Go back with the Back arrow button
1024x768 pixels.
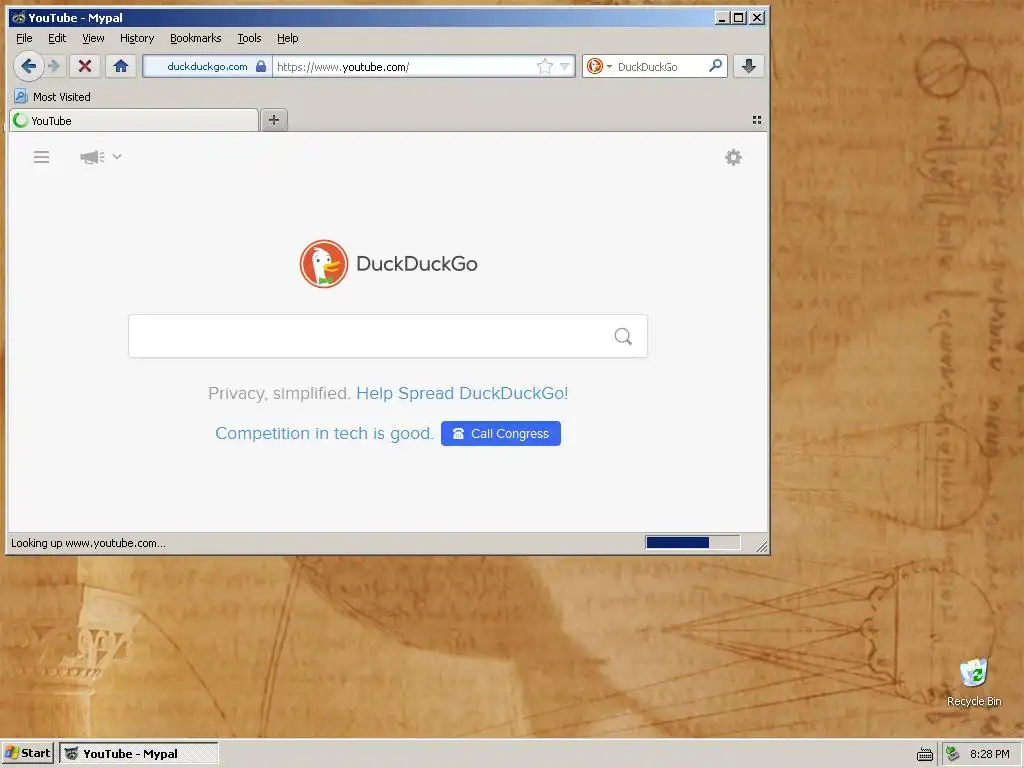pos(28,66)
